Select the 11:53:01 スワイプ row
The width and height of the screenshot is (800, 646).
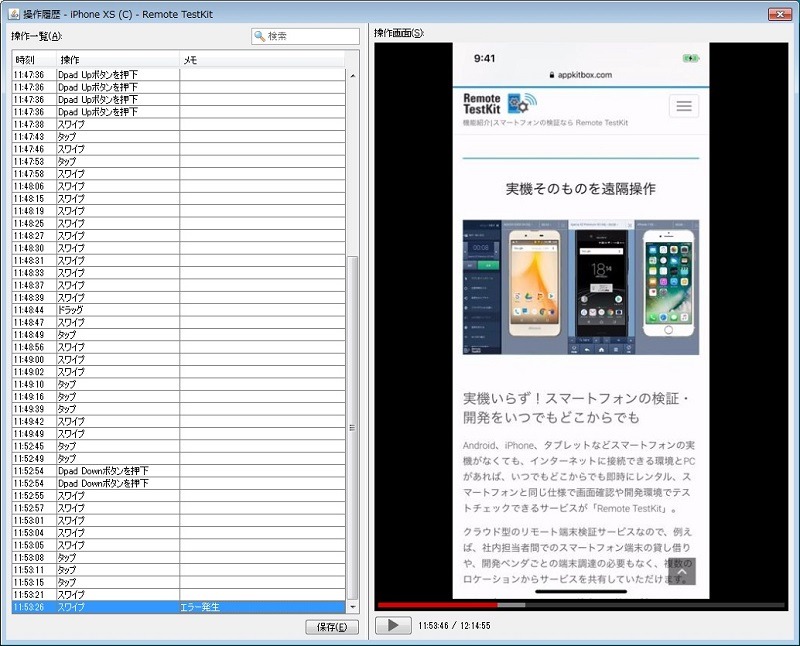(179, 520)
